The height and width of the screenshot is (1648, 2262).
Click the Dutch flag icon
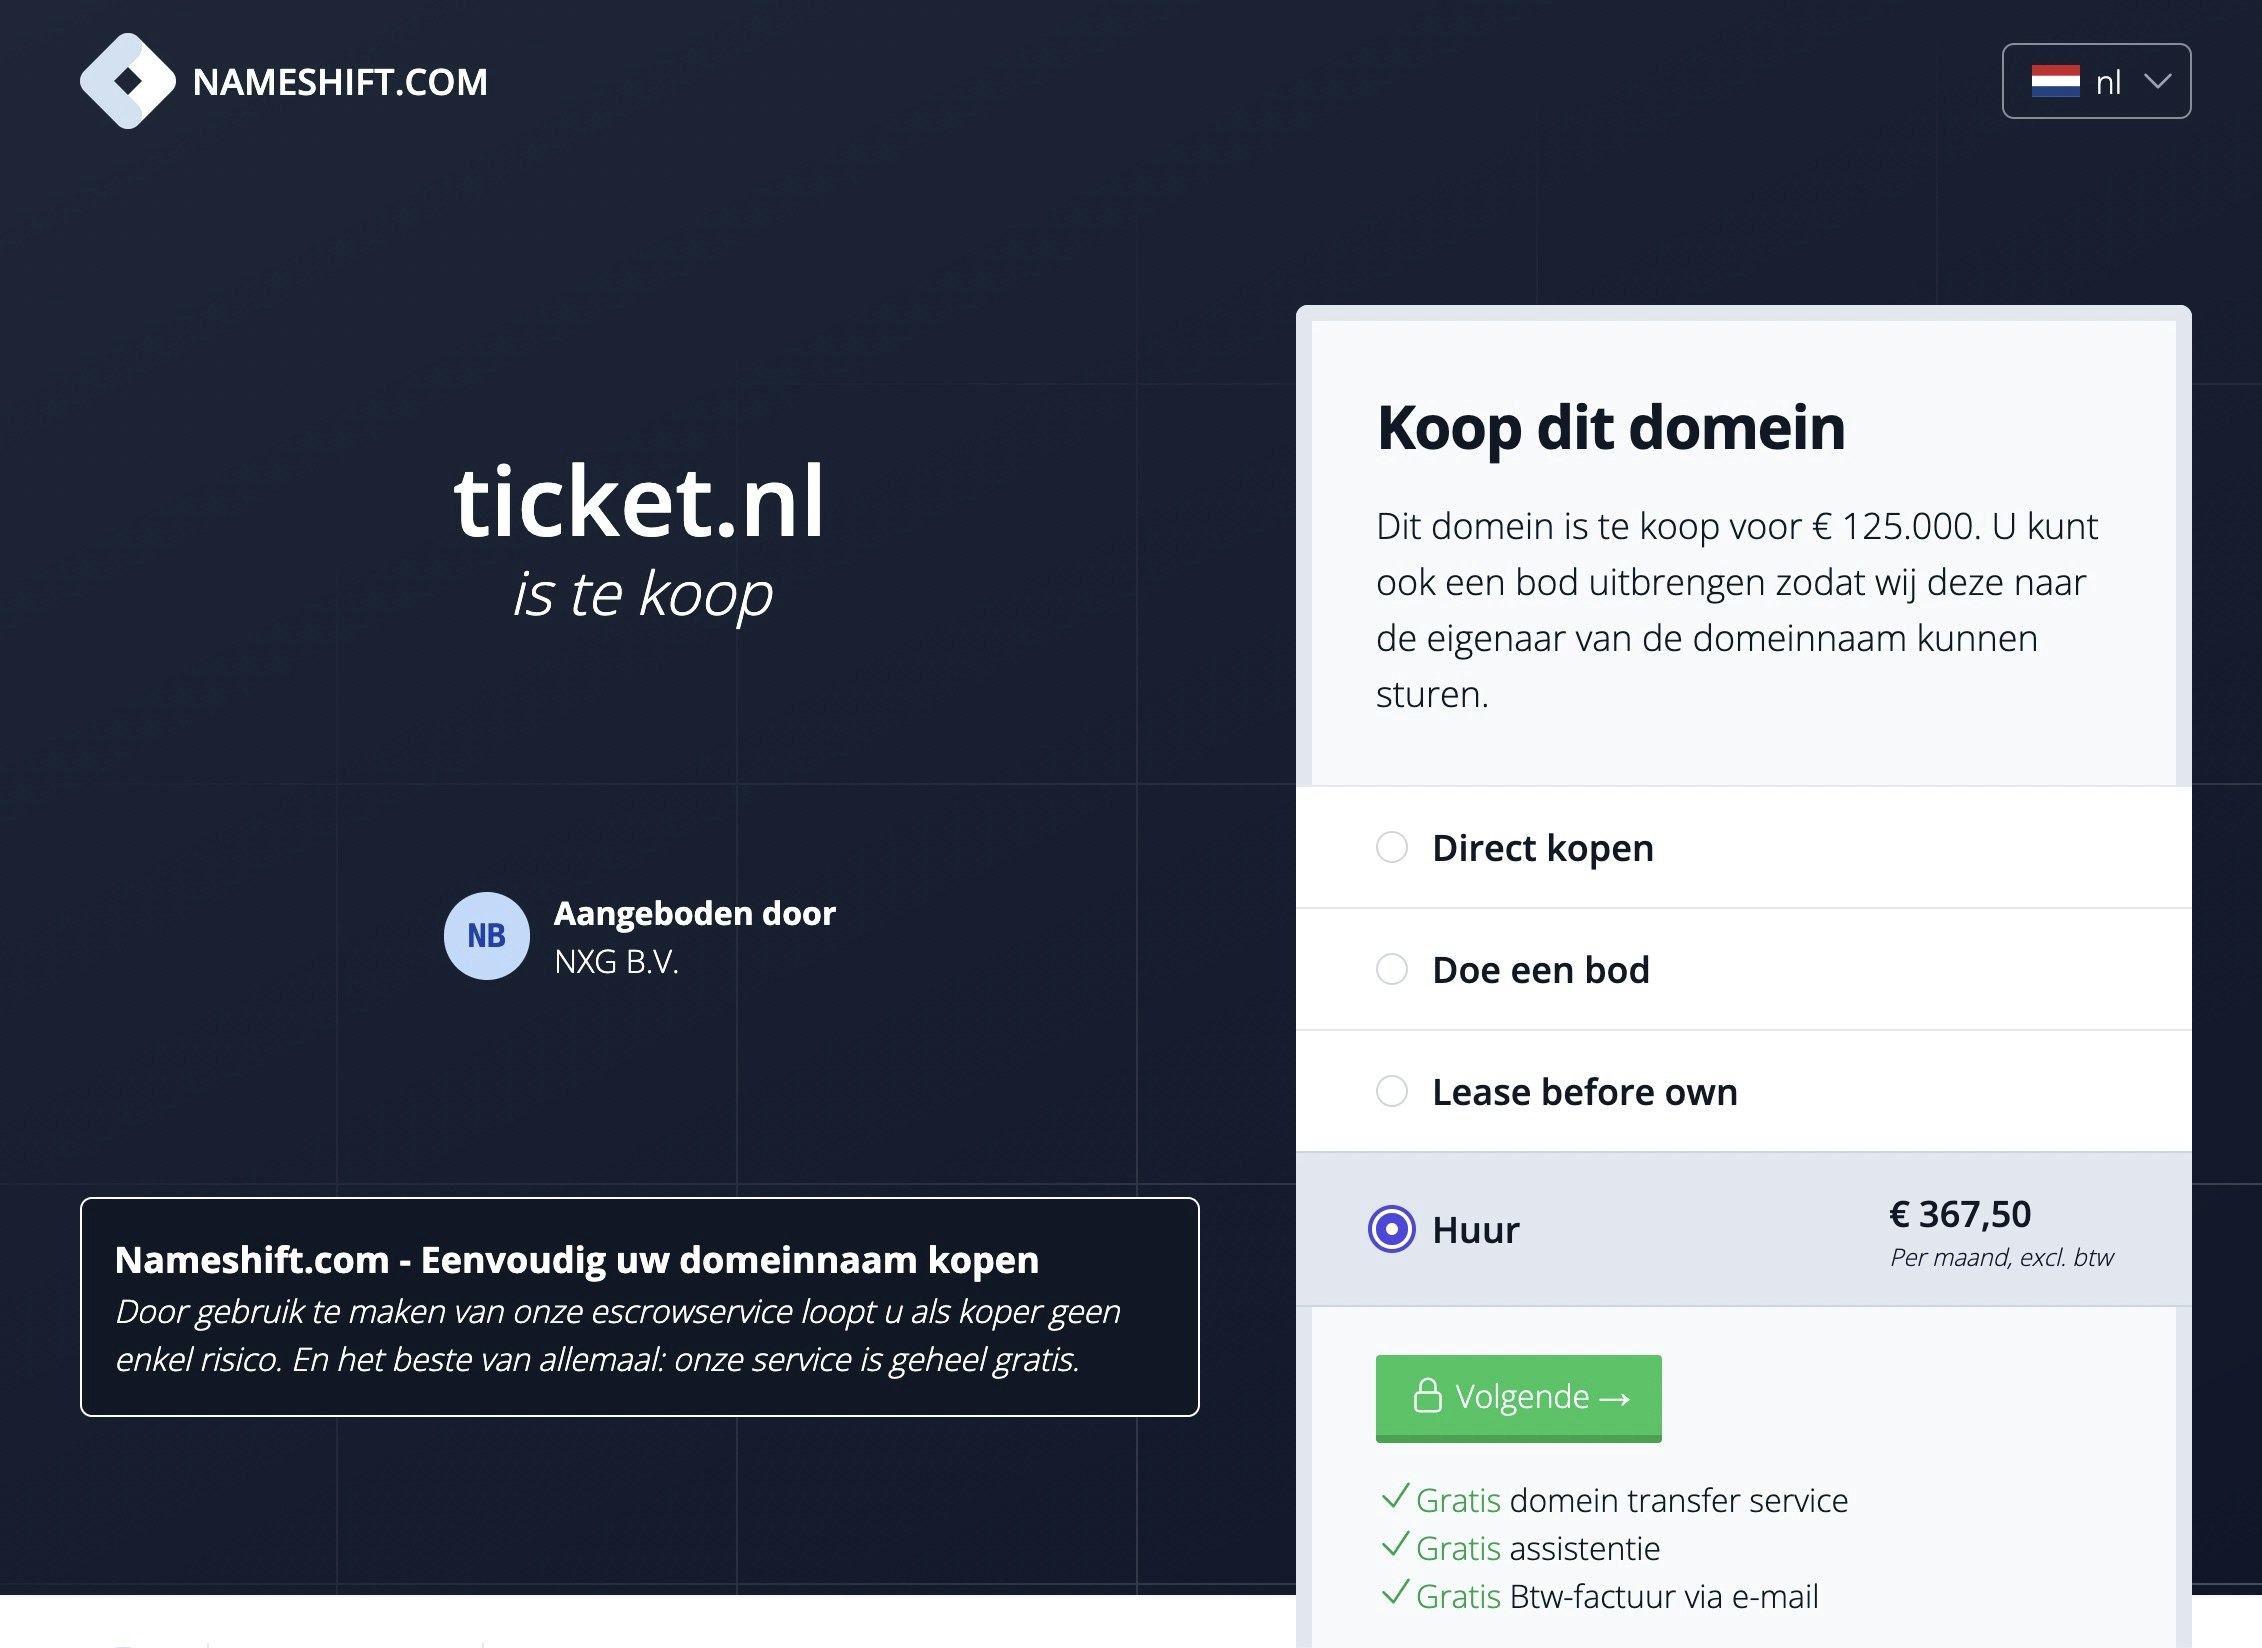pyautogui.click(x=2055, y=81)
